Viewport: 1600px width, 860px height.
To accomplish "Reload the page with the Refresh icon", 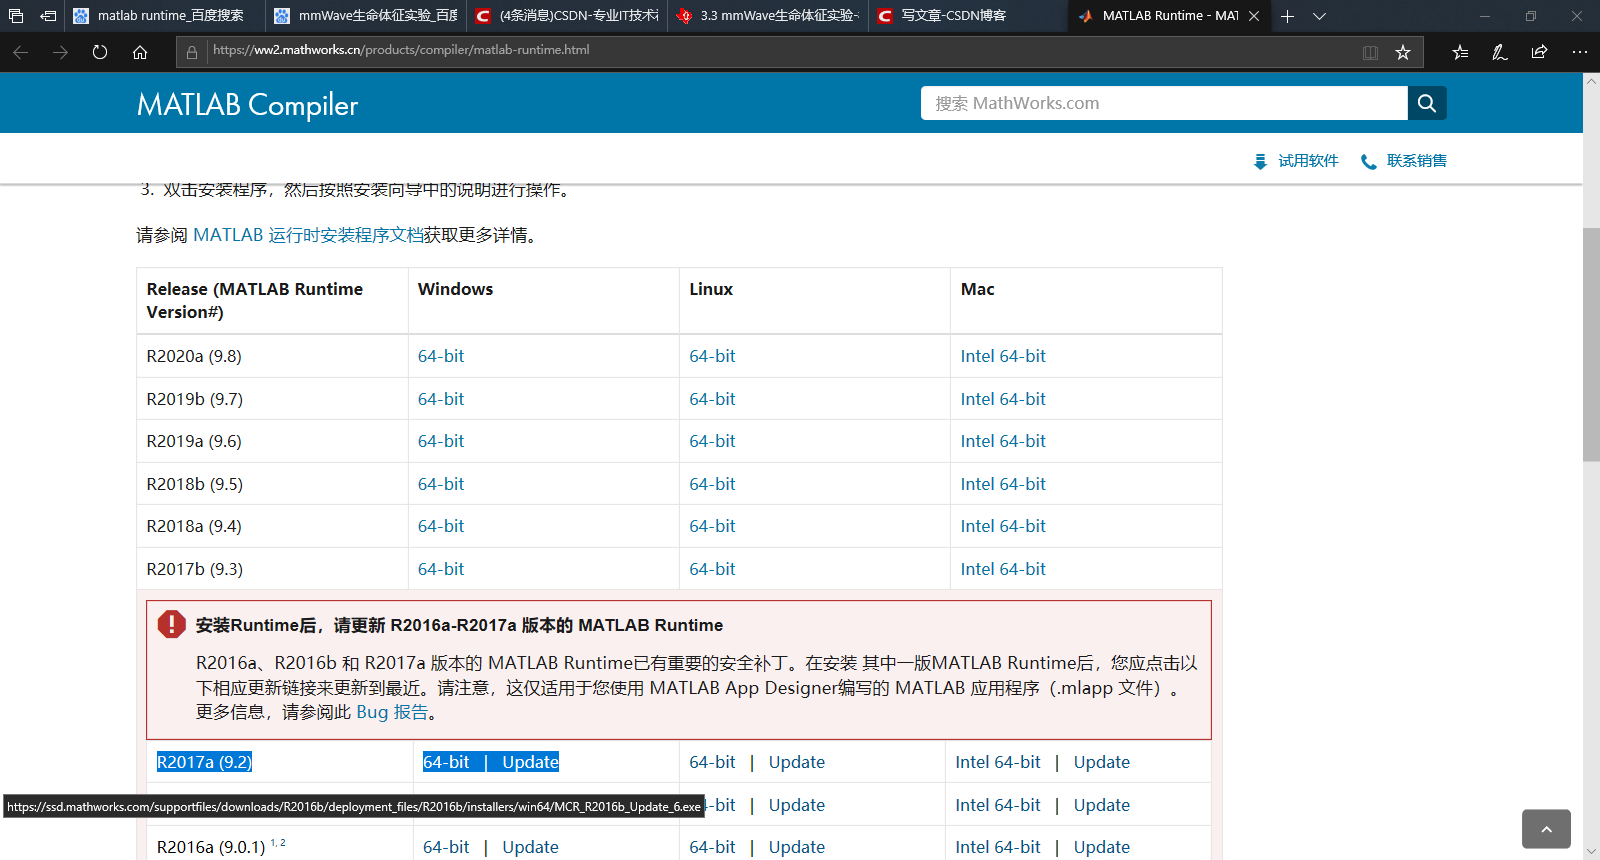I will coord(100,52).
